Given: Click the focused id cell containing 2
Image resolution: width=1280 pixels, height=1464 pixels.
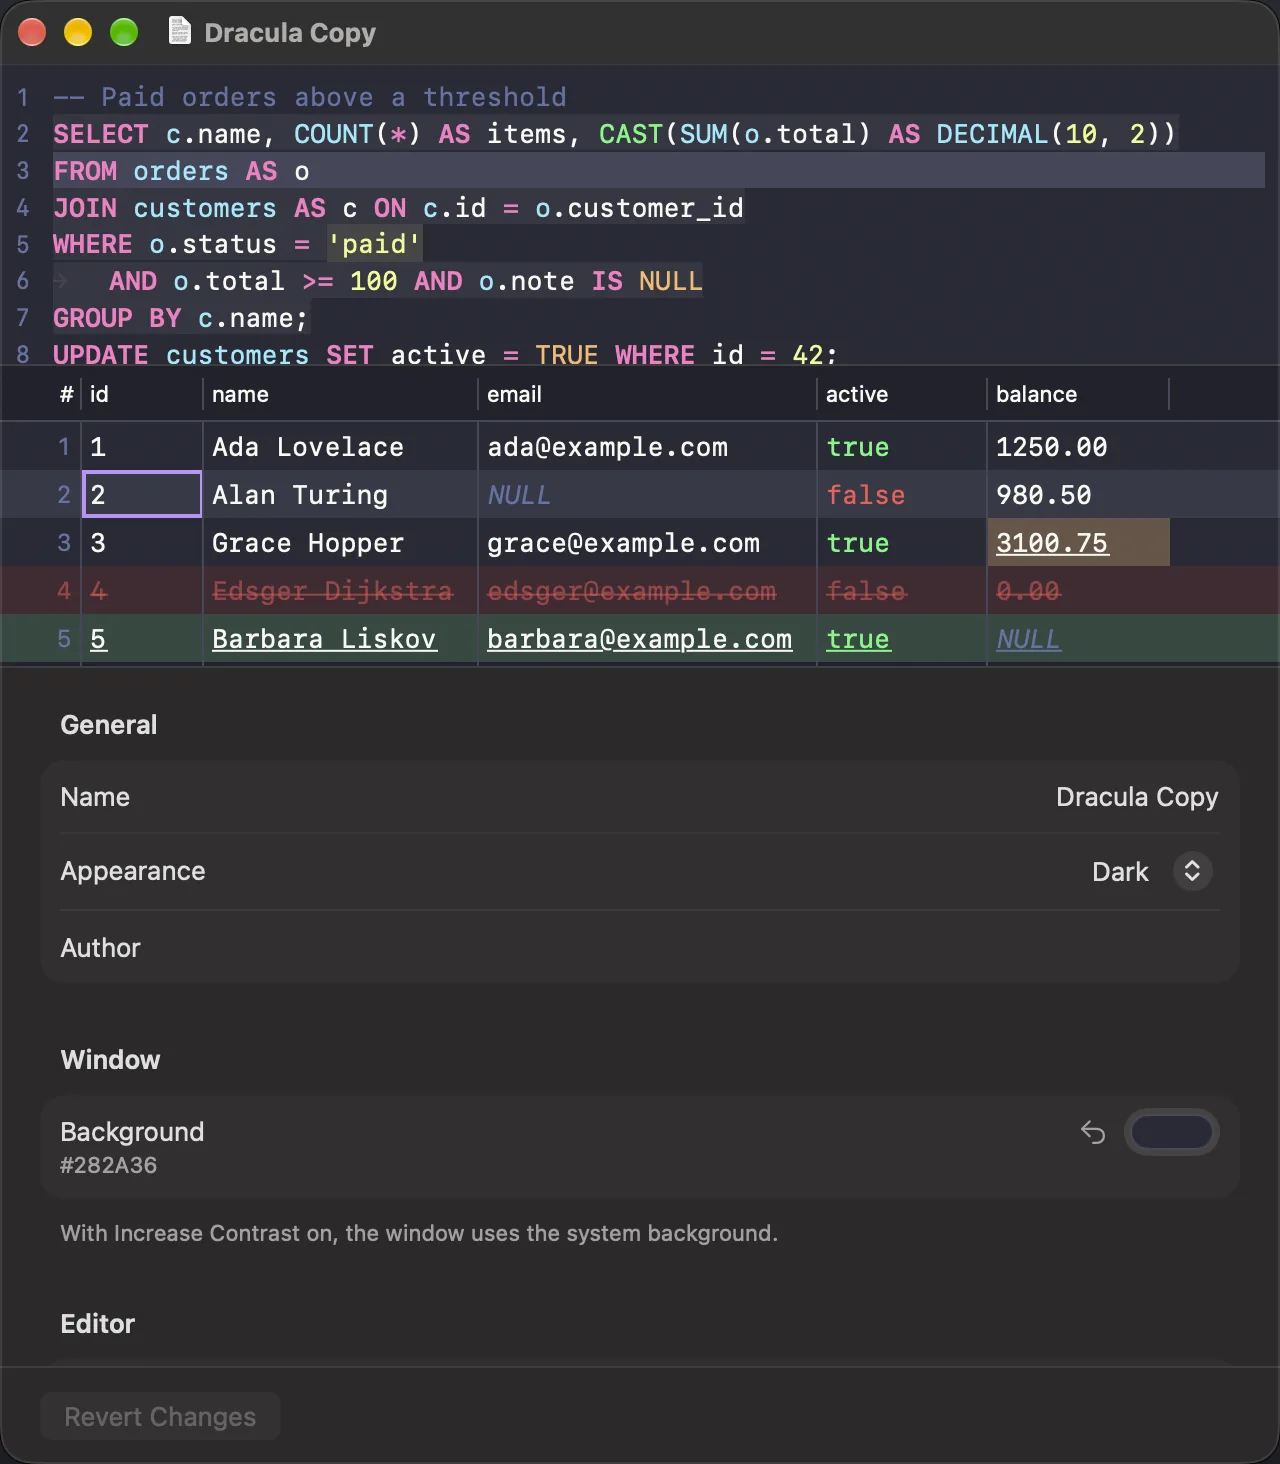Looking at the screenshot, I should point(142,494).
